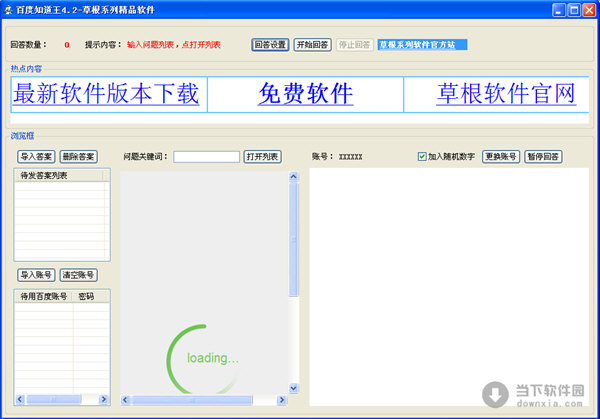Click the browser pane horizontal scrollbar thumb
The height and width of the screenshot is (419, 600).
click(x=192, y=400)
